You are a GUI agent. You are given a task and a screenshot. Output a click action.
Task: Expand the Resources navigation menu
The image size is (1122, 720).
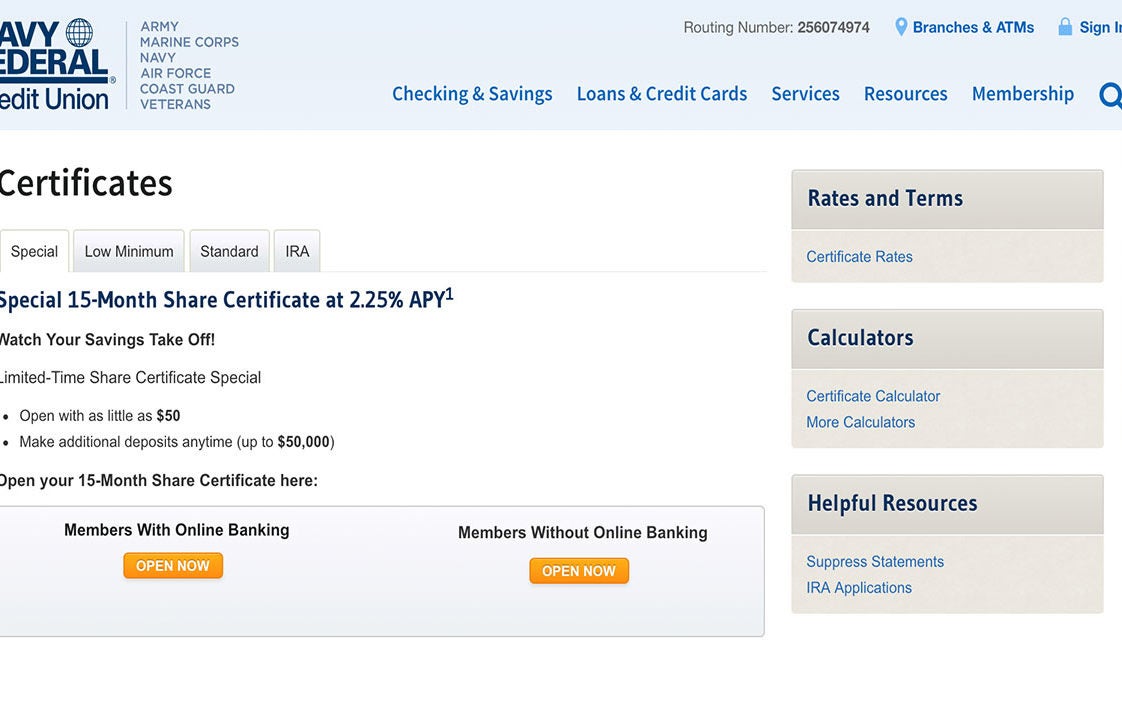tap(905, 94)
